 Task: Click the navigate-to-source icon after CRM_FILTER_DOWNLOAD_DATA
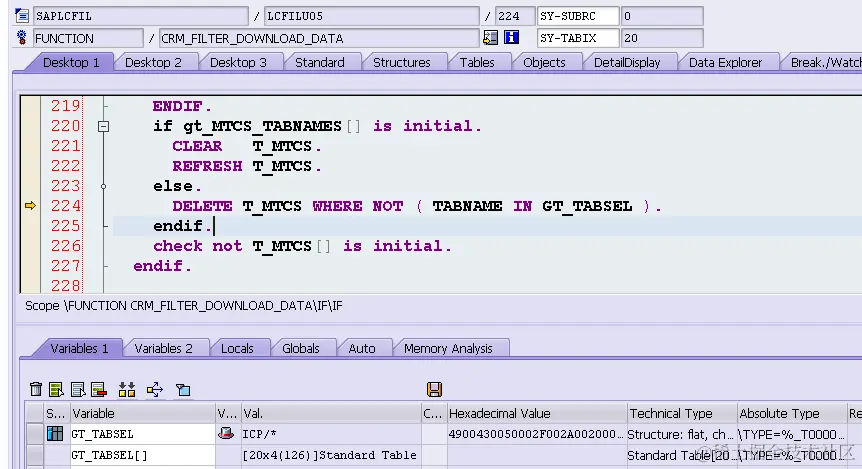490,37
